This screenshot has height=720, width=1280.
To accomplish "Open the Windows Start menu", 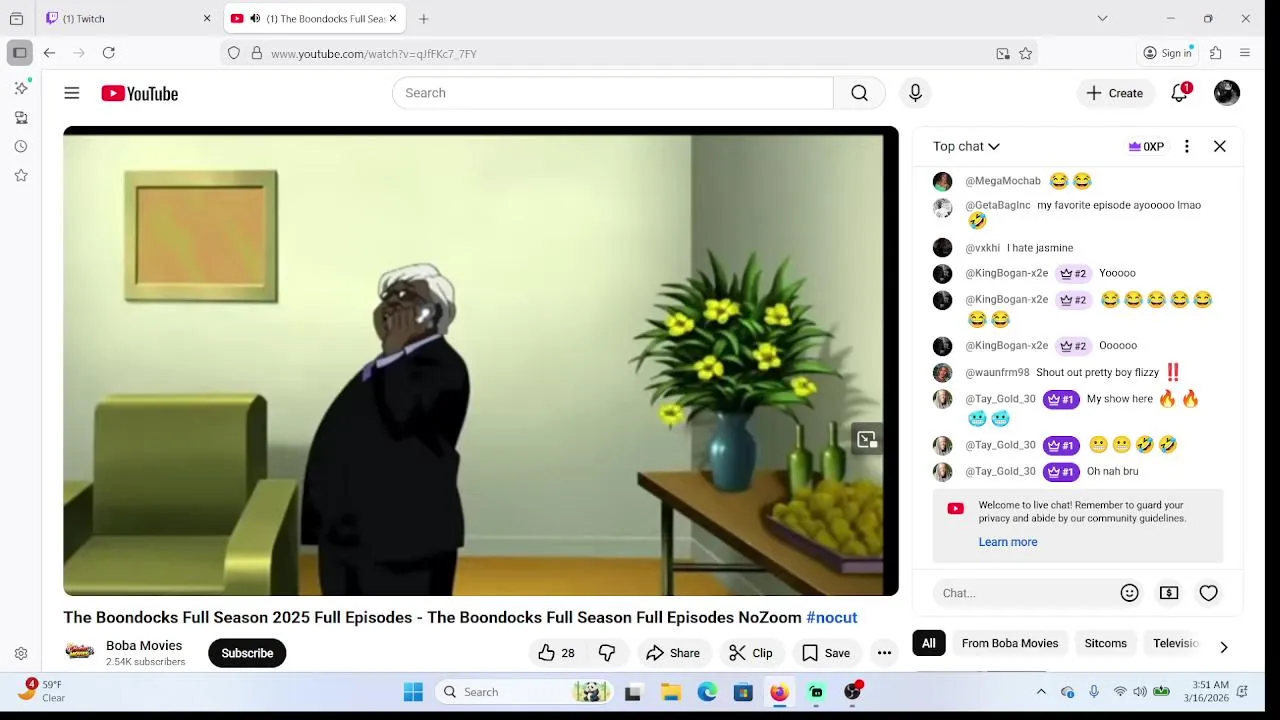I will (413, 692).
